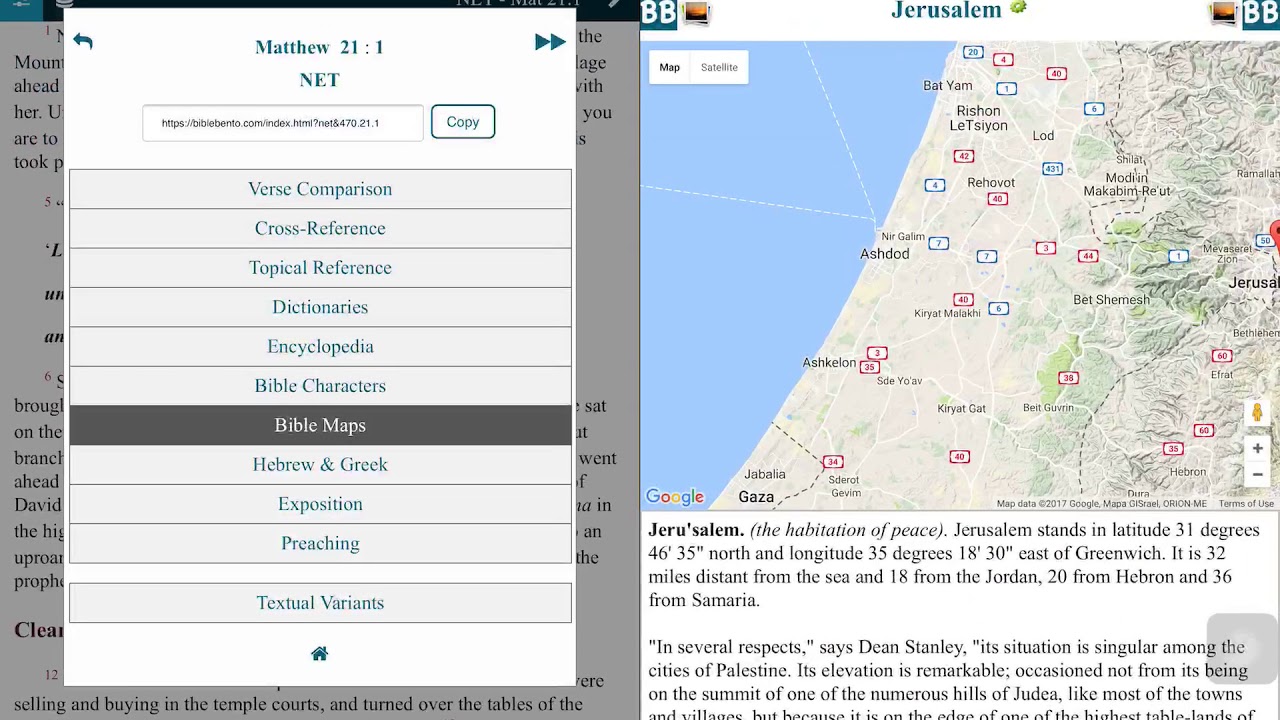Image resolution: width=1280 pixels, height=720 pixels.
Task: Click the Google logo on the map
Action: 675,497
